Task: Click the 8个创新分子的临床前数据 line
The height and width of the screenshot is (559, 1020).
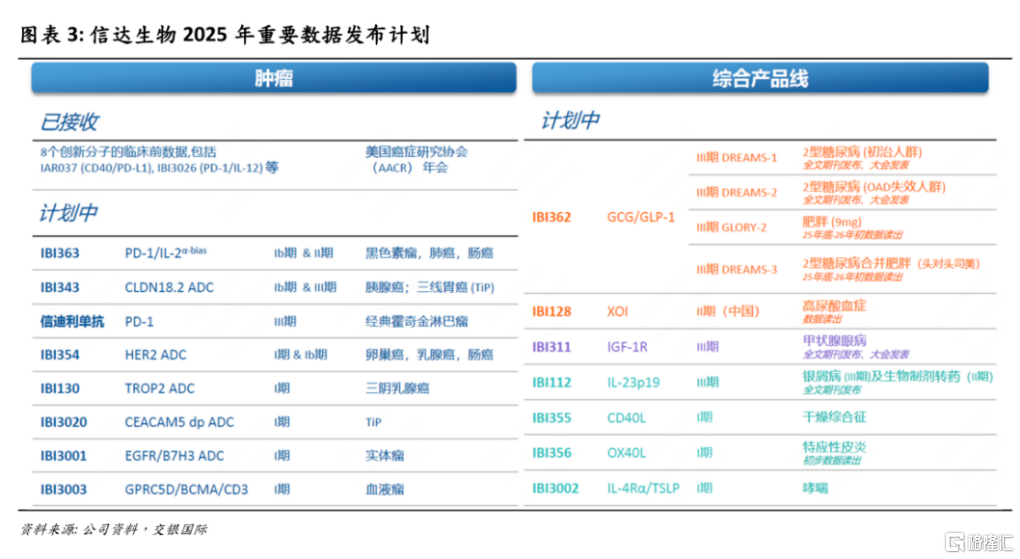Action: click(x=128, y=152)
